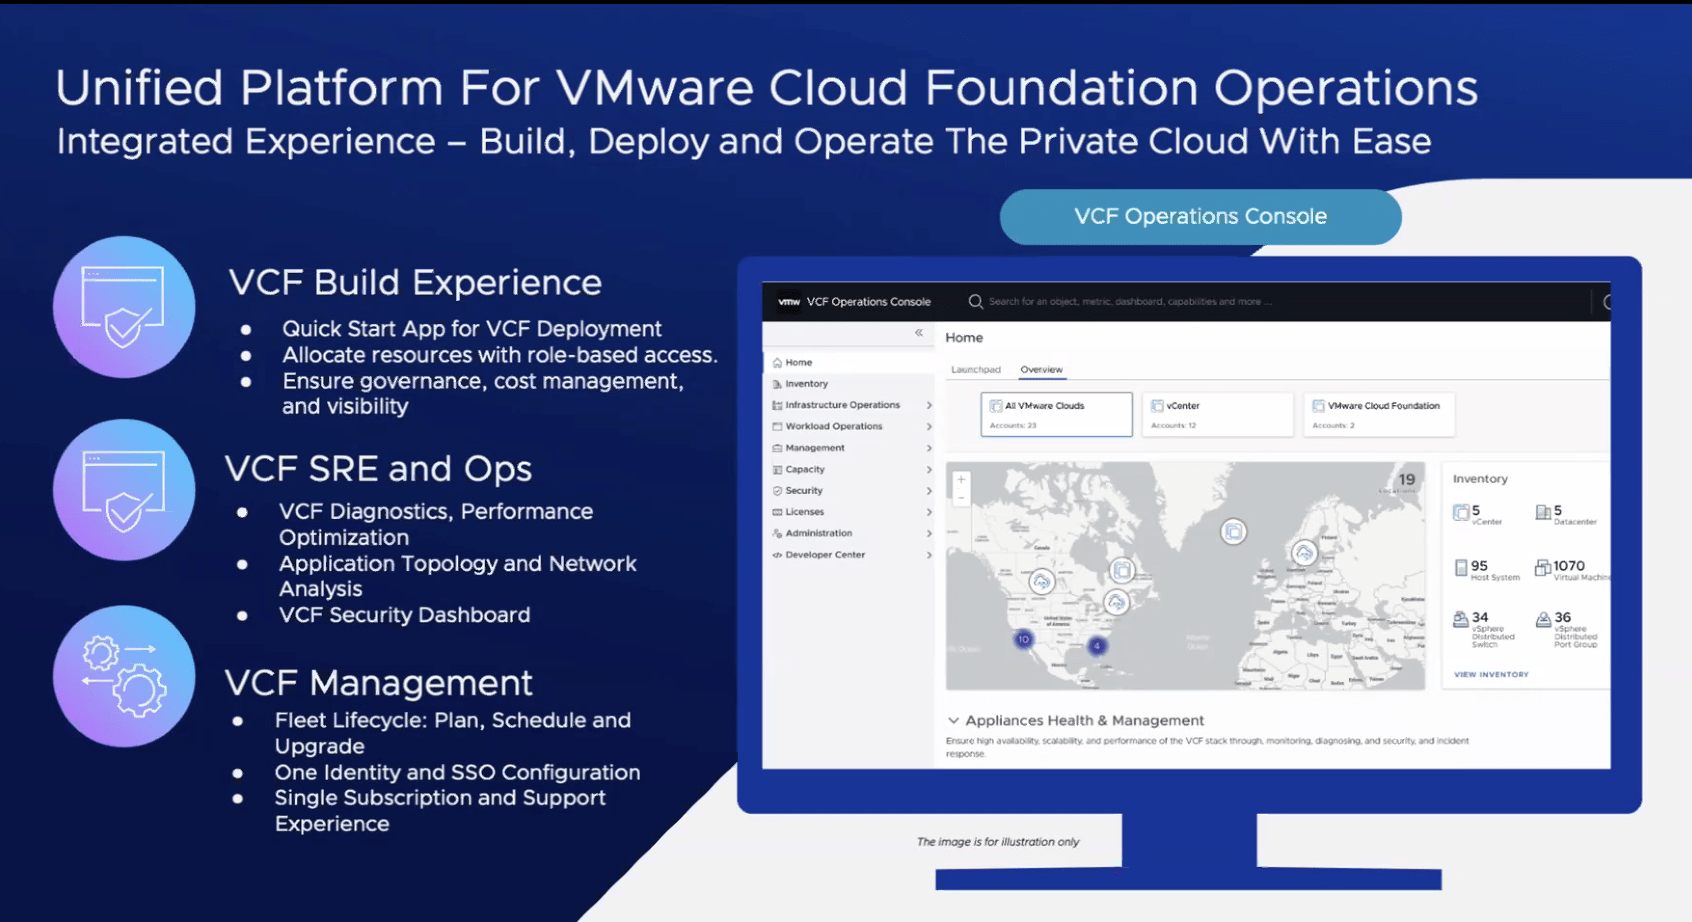Screen dimensions: 1692x922
Task: Click the VCF Operations Console header title
Action: click(868, 302)
